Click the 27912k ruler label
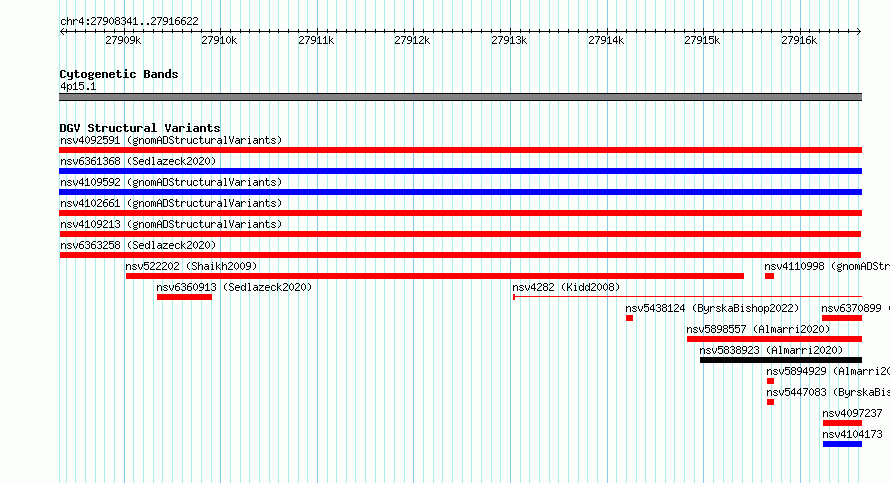Viewport: 890px width, 483px height. coord(412,40)
